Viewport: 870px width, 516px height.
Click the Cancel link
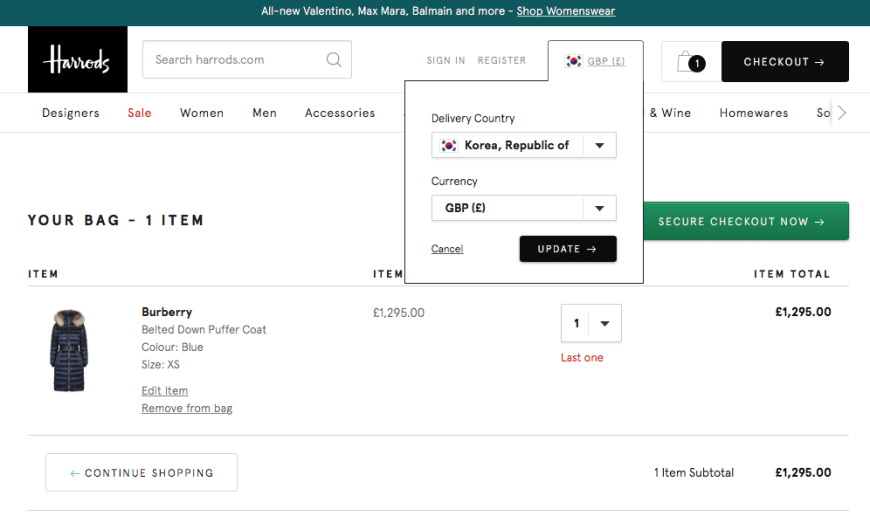tap(447, 249)
